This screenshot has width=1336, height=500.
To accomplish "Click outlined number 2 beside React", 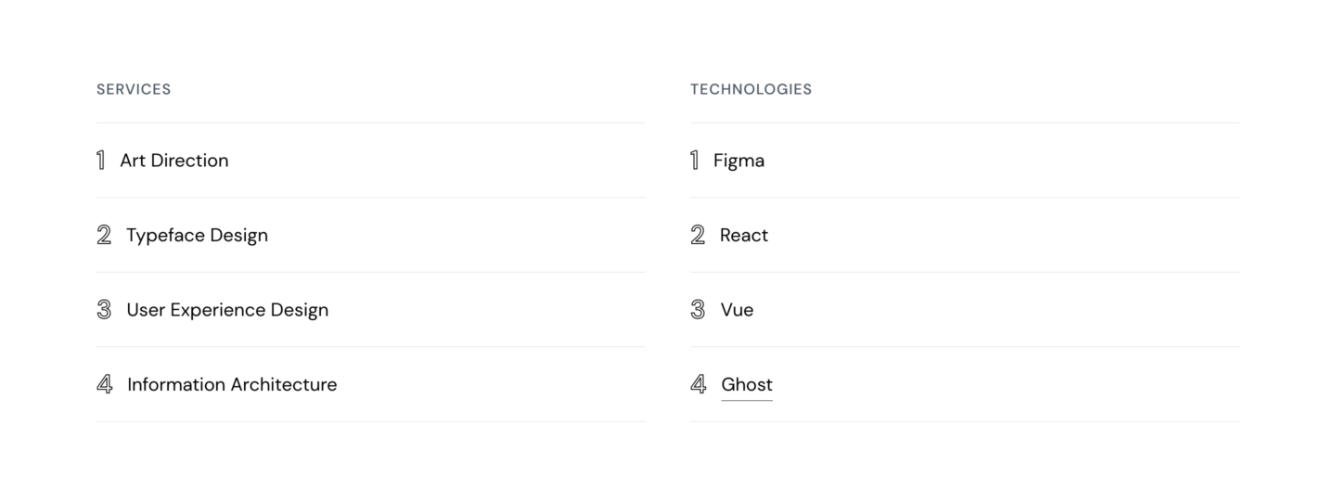I will coord(698,235).
